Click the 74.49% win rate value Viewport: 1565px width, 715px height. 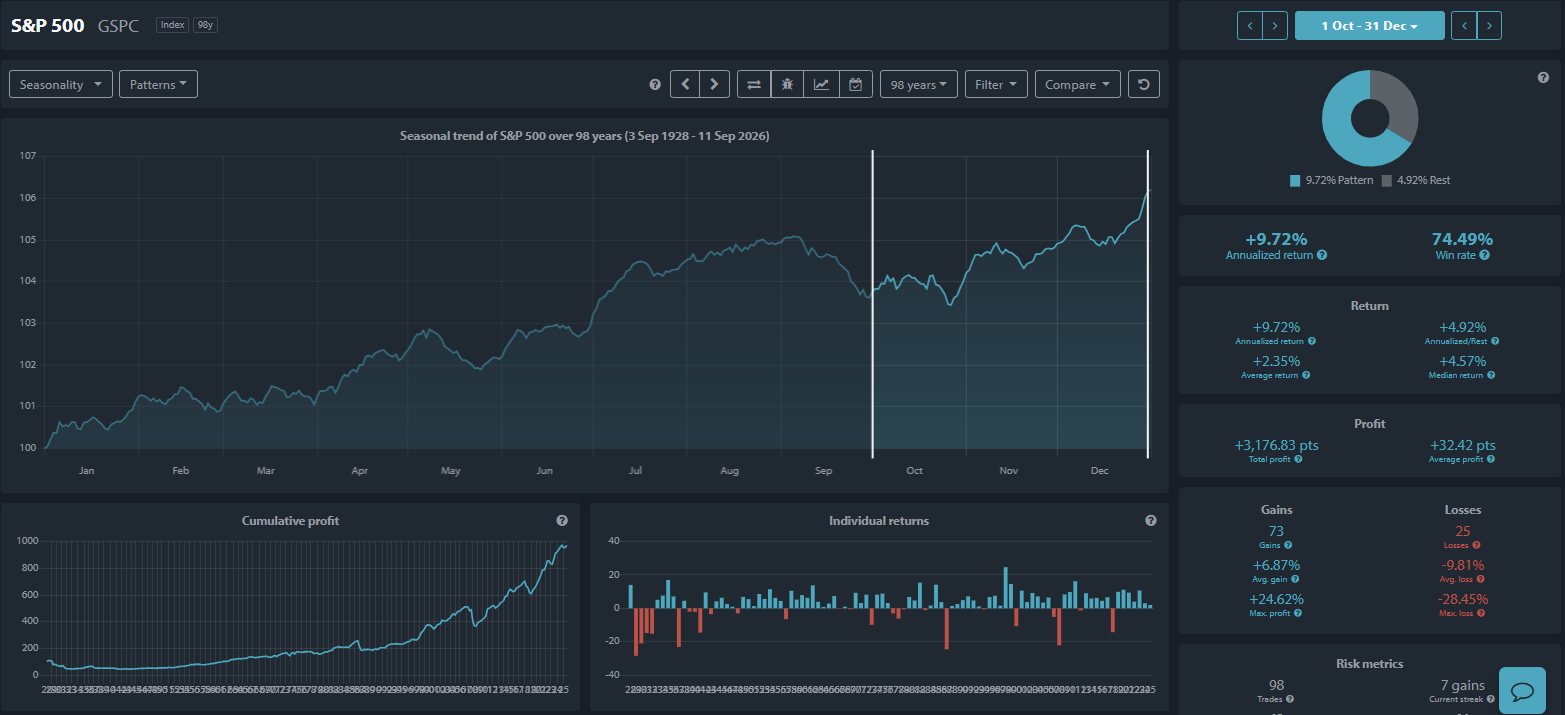1462,239
